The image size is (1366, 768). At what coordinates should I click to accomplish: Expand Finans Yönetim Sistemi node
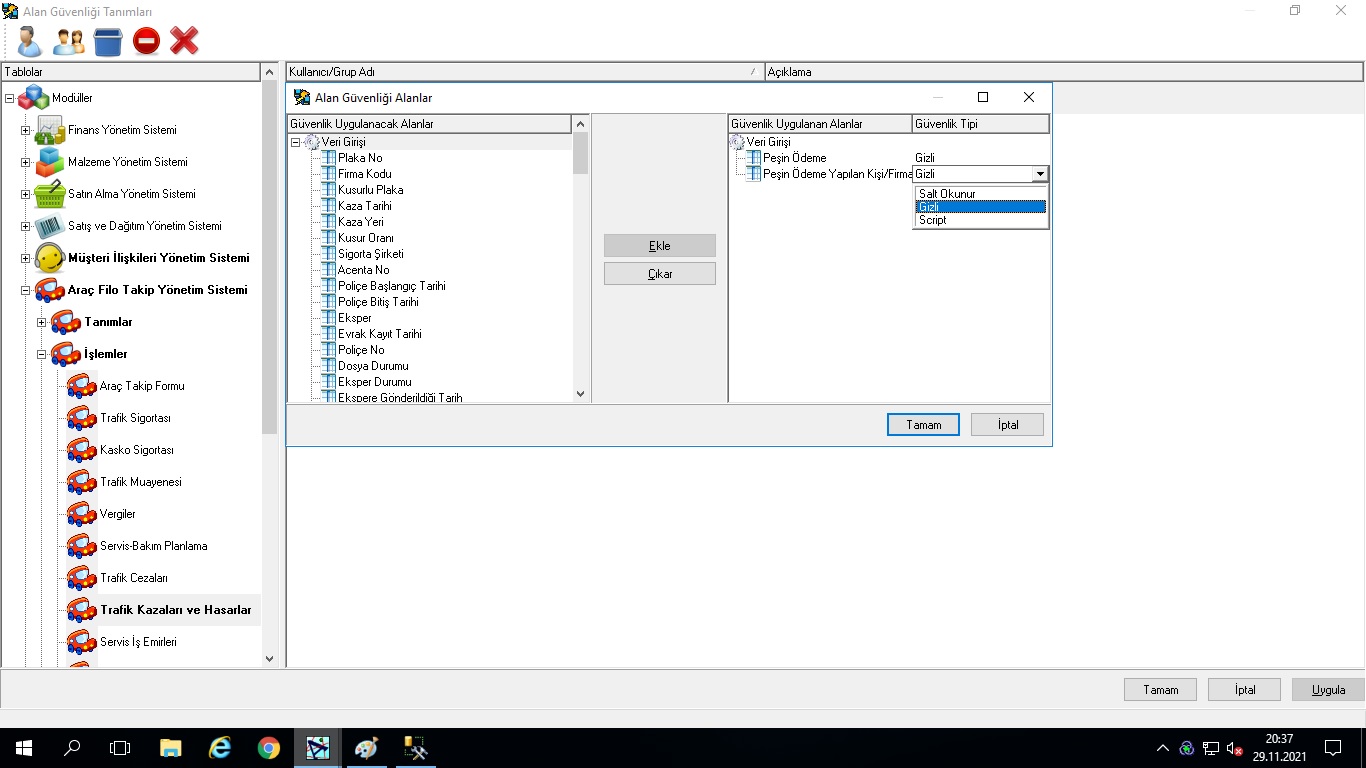26,130
